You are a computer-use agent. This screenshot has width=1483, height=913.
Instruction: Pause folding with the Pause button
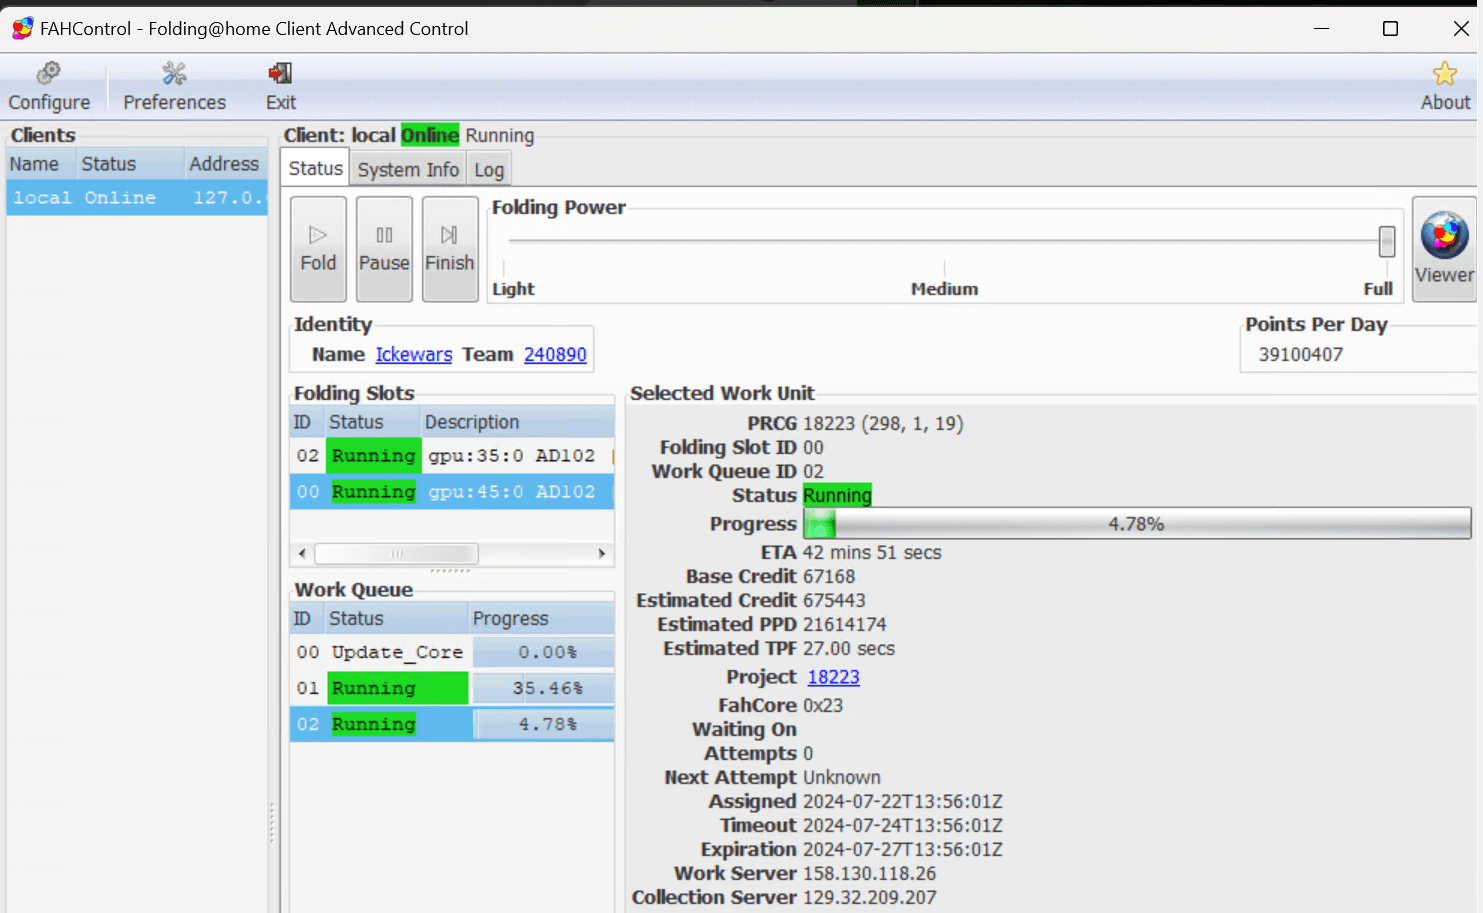(384, 249)
